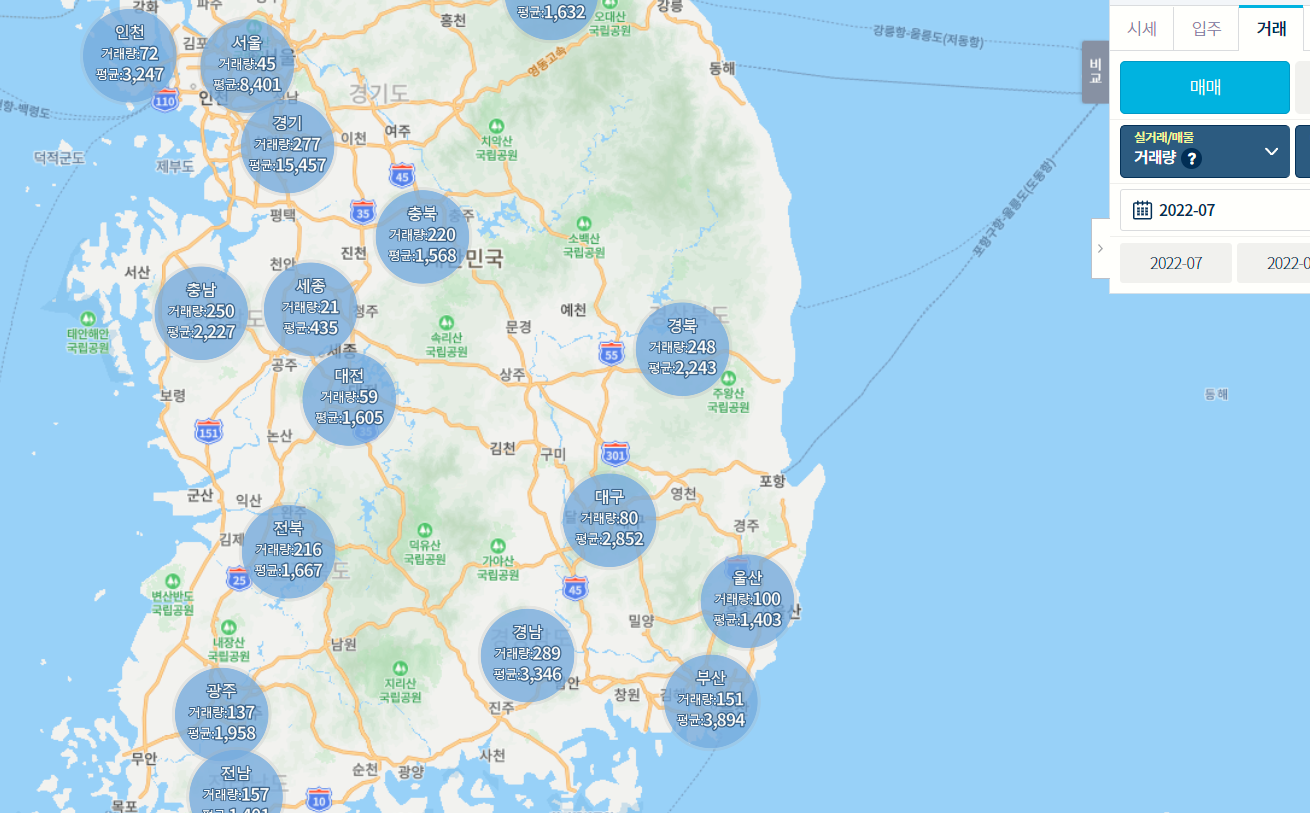
Task: Click the 서울 region bubble
Action: pyautogui.click(x=247, y=64)
